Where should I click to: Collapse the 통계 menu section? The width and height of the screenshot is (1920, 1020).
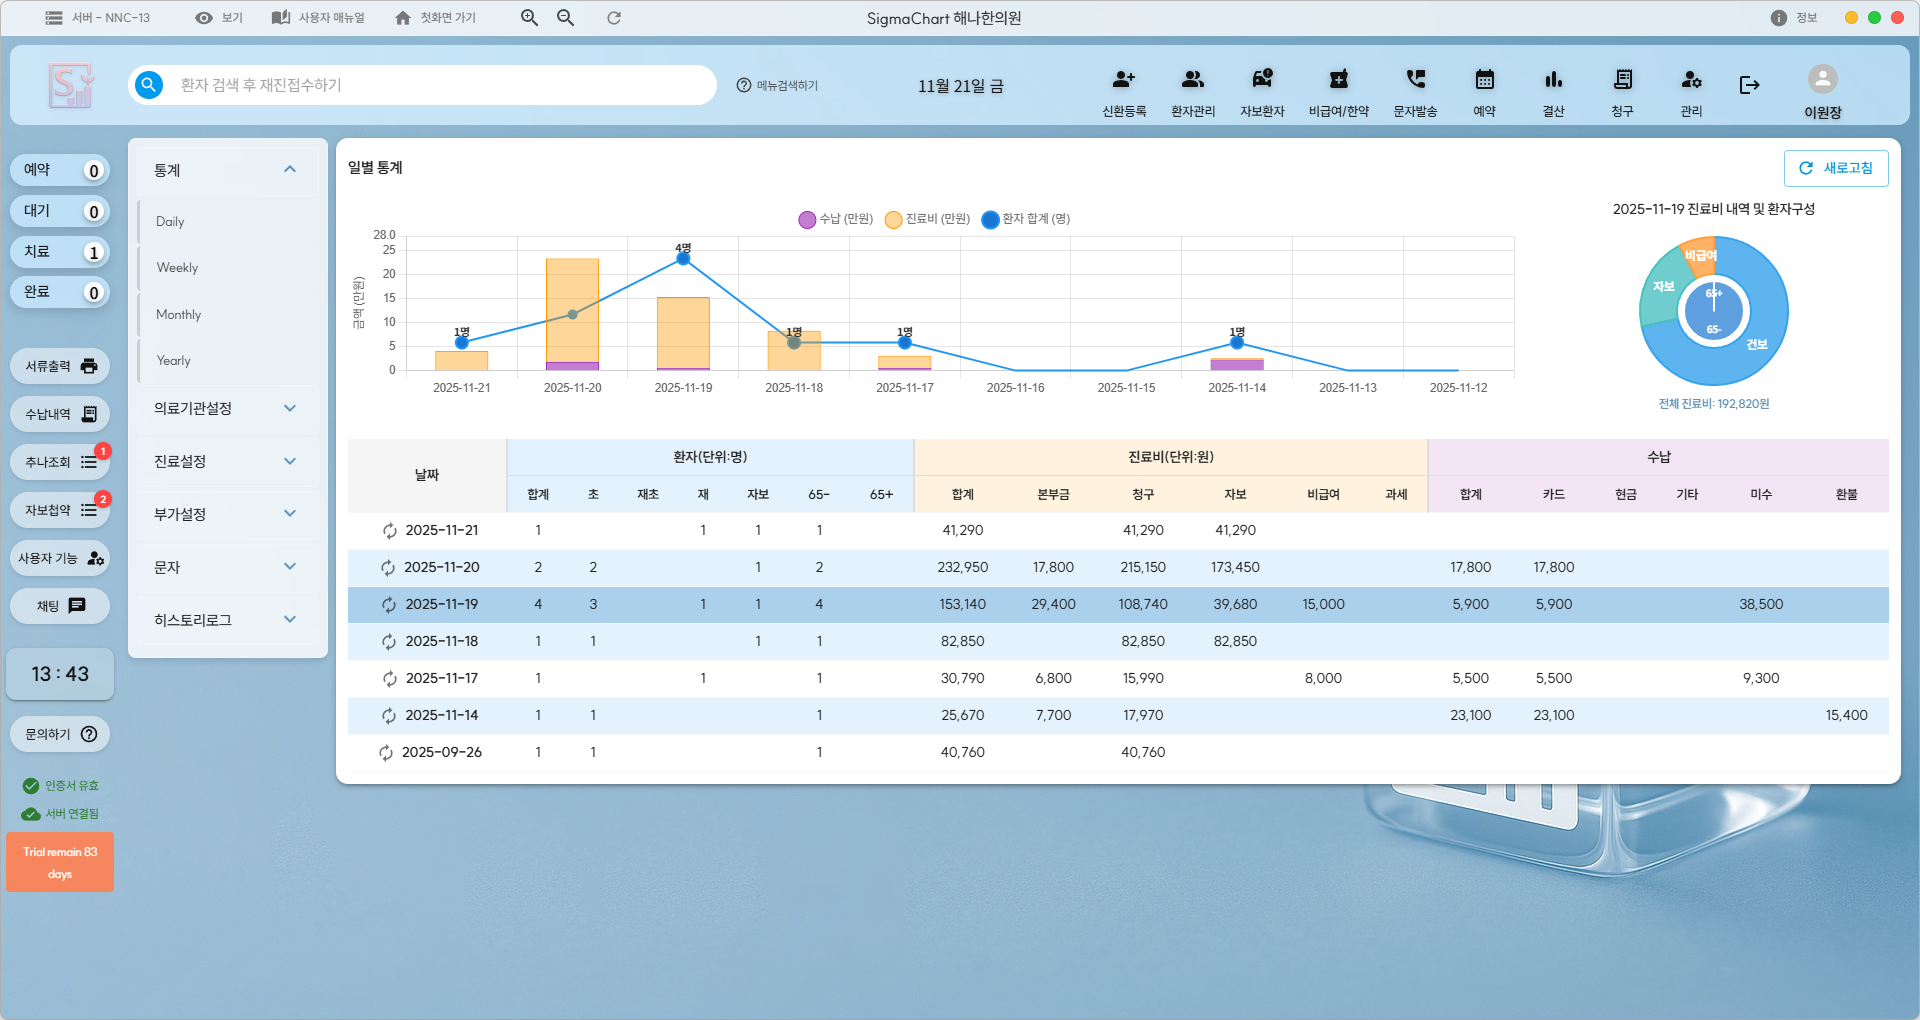(x=289, y=170)
